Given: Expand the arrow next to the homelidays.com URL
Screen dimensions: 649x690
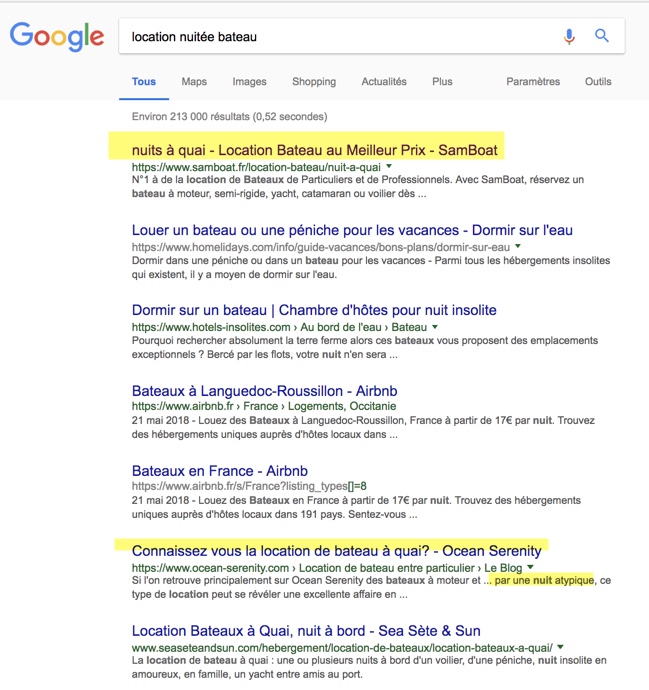Looking at the screenshot, I should (518, 246).
